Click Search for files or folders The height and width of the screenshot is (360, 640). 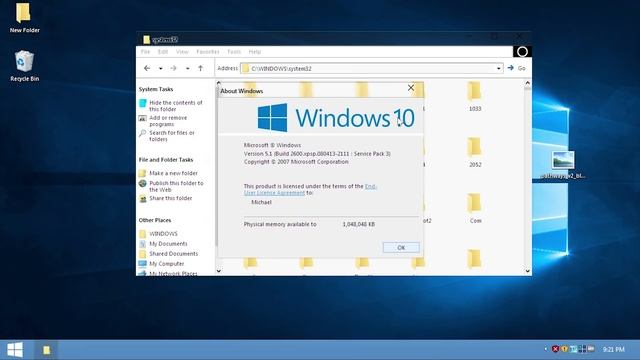[x=171, y=136]
